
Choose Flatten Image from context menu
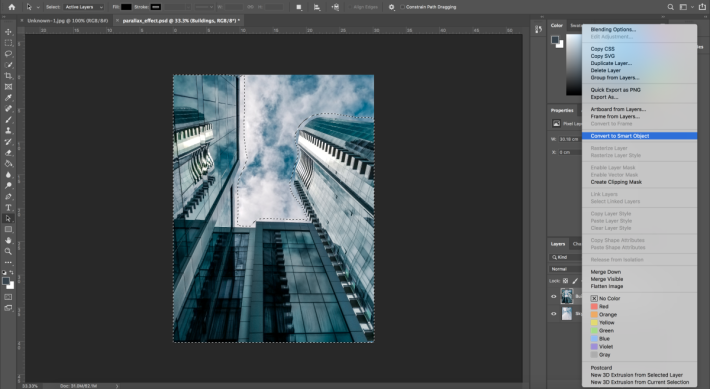[x=607, y=287]
